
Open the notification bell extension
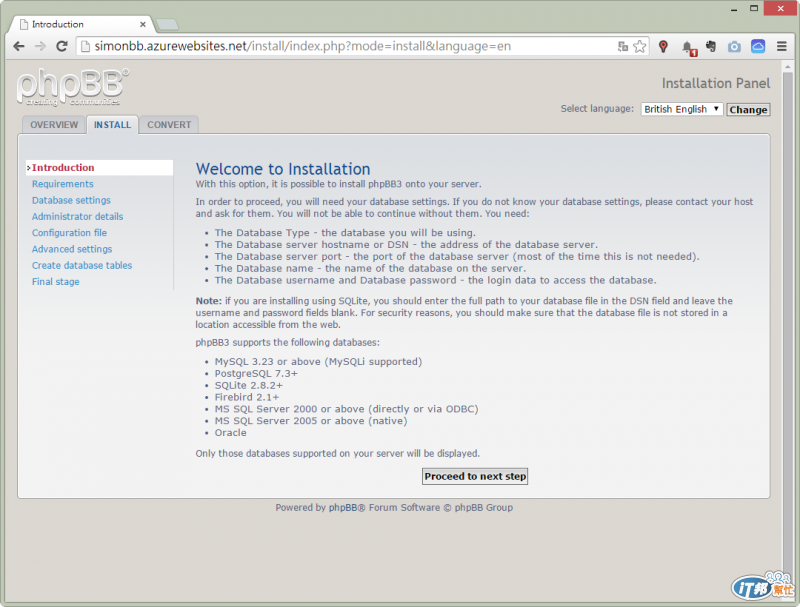pos(688,47)
